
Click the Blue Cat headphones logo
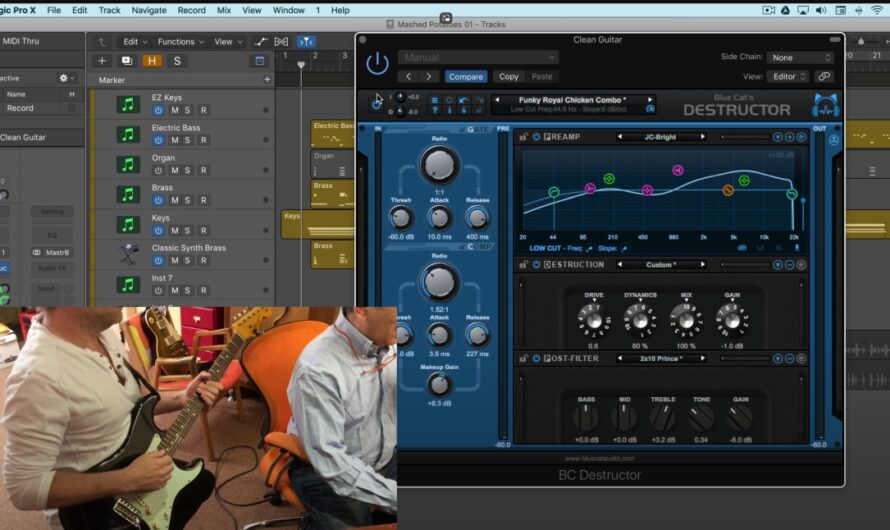coord(826,106)
